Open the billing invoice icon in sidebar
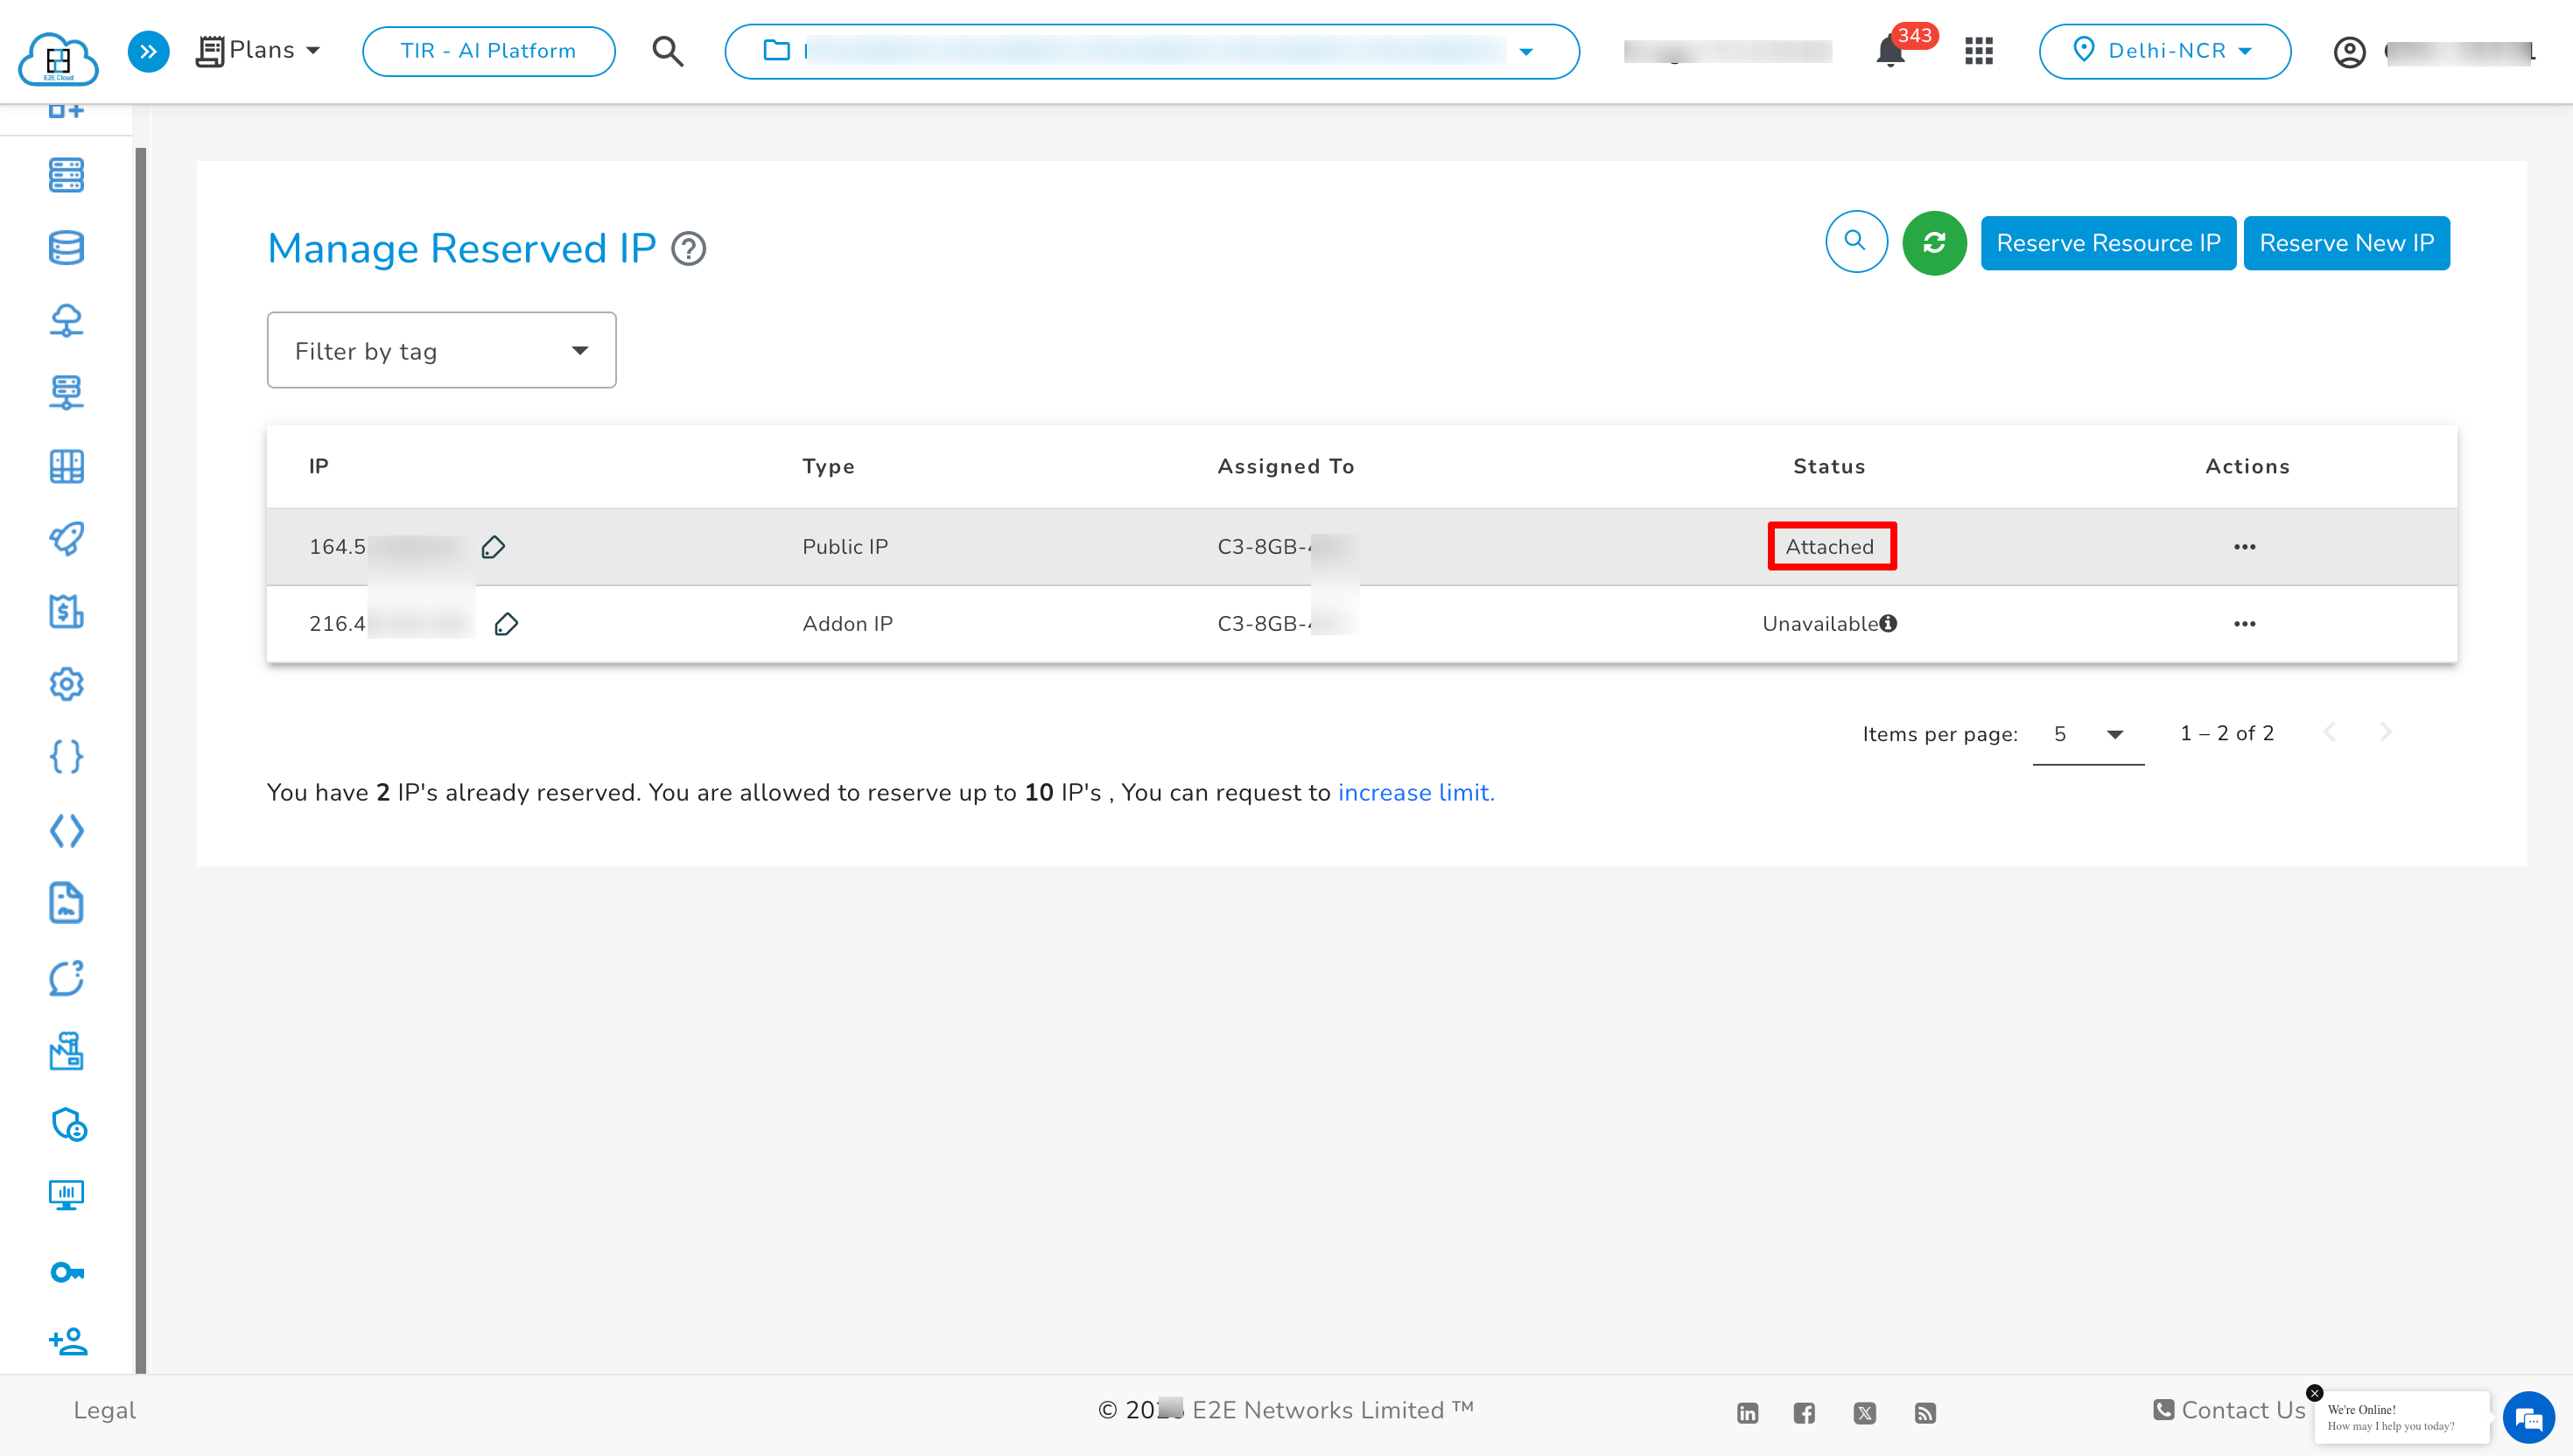 point(66,612)
